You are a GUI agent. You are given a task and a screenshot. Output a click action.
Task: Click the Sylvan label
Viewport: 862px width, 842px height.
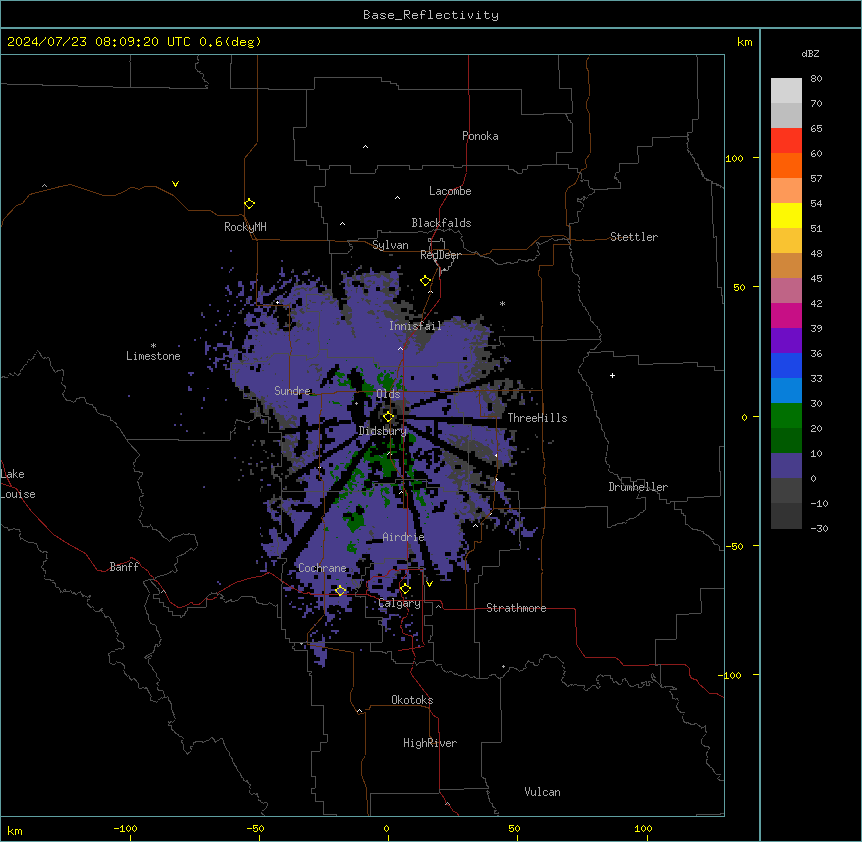tap(390, 245)
